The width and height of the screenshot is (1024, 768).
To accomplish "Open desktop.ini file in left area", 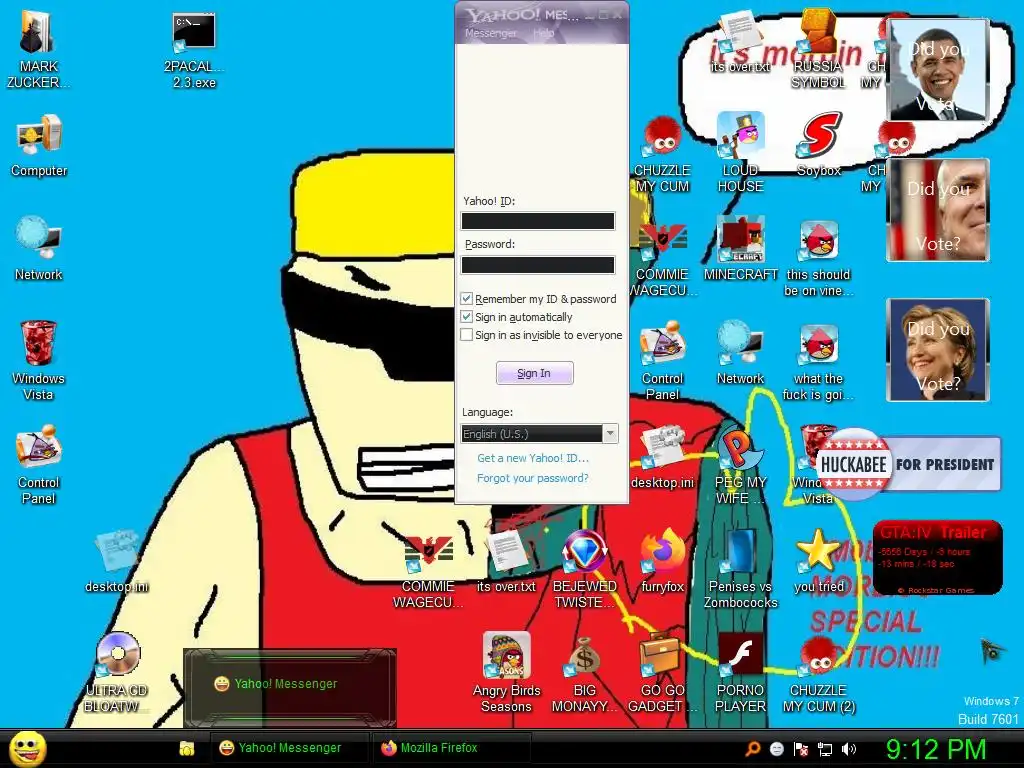I will [x=116, y=560].
